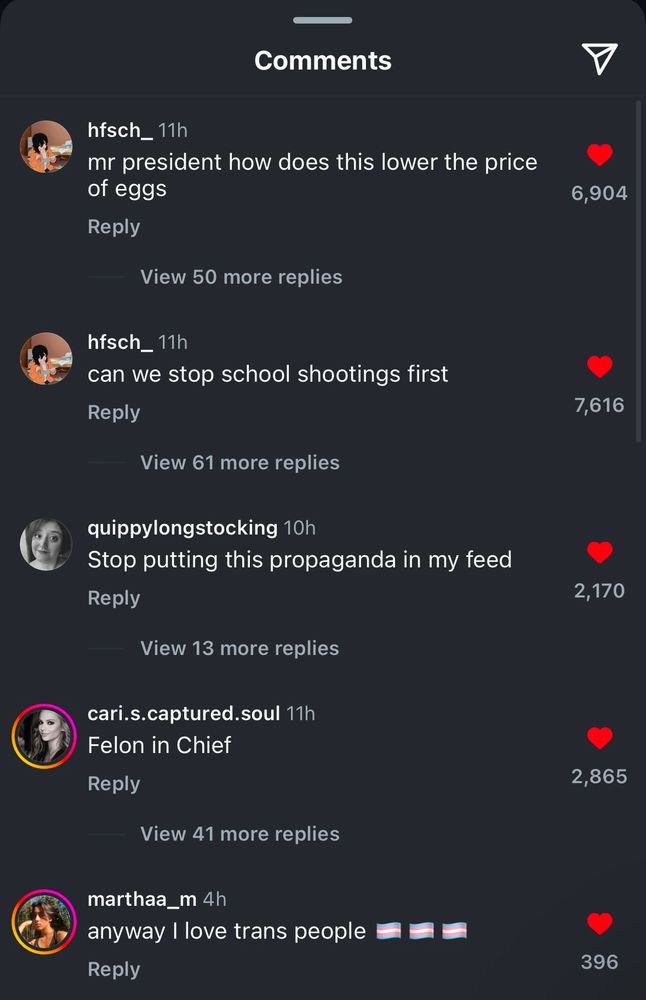Reply to Felon in Chief comment
The width and height of the screenshot is (646, 1000).
coord(114,784)
